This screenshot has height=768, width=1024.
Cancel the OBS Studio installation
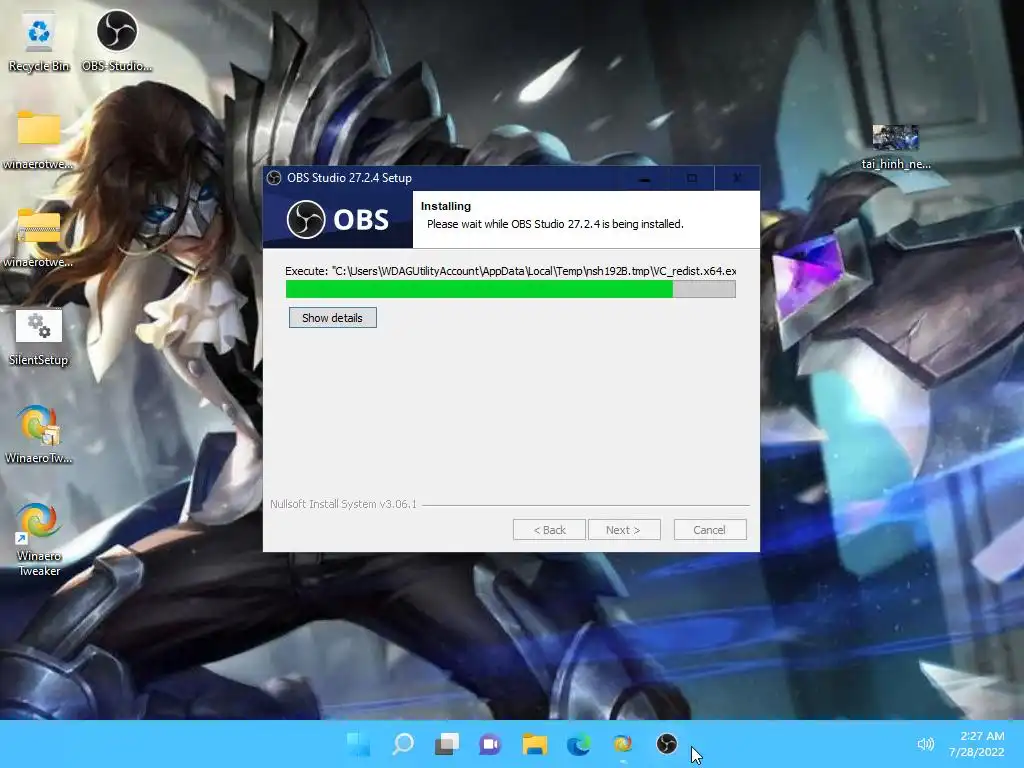point(710,530)
